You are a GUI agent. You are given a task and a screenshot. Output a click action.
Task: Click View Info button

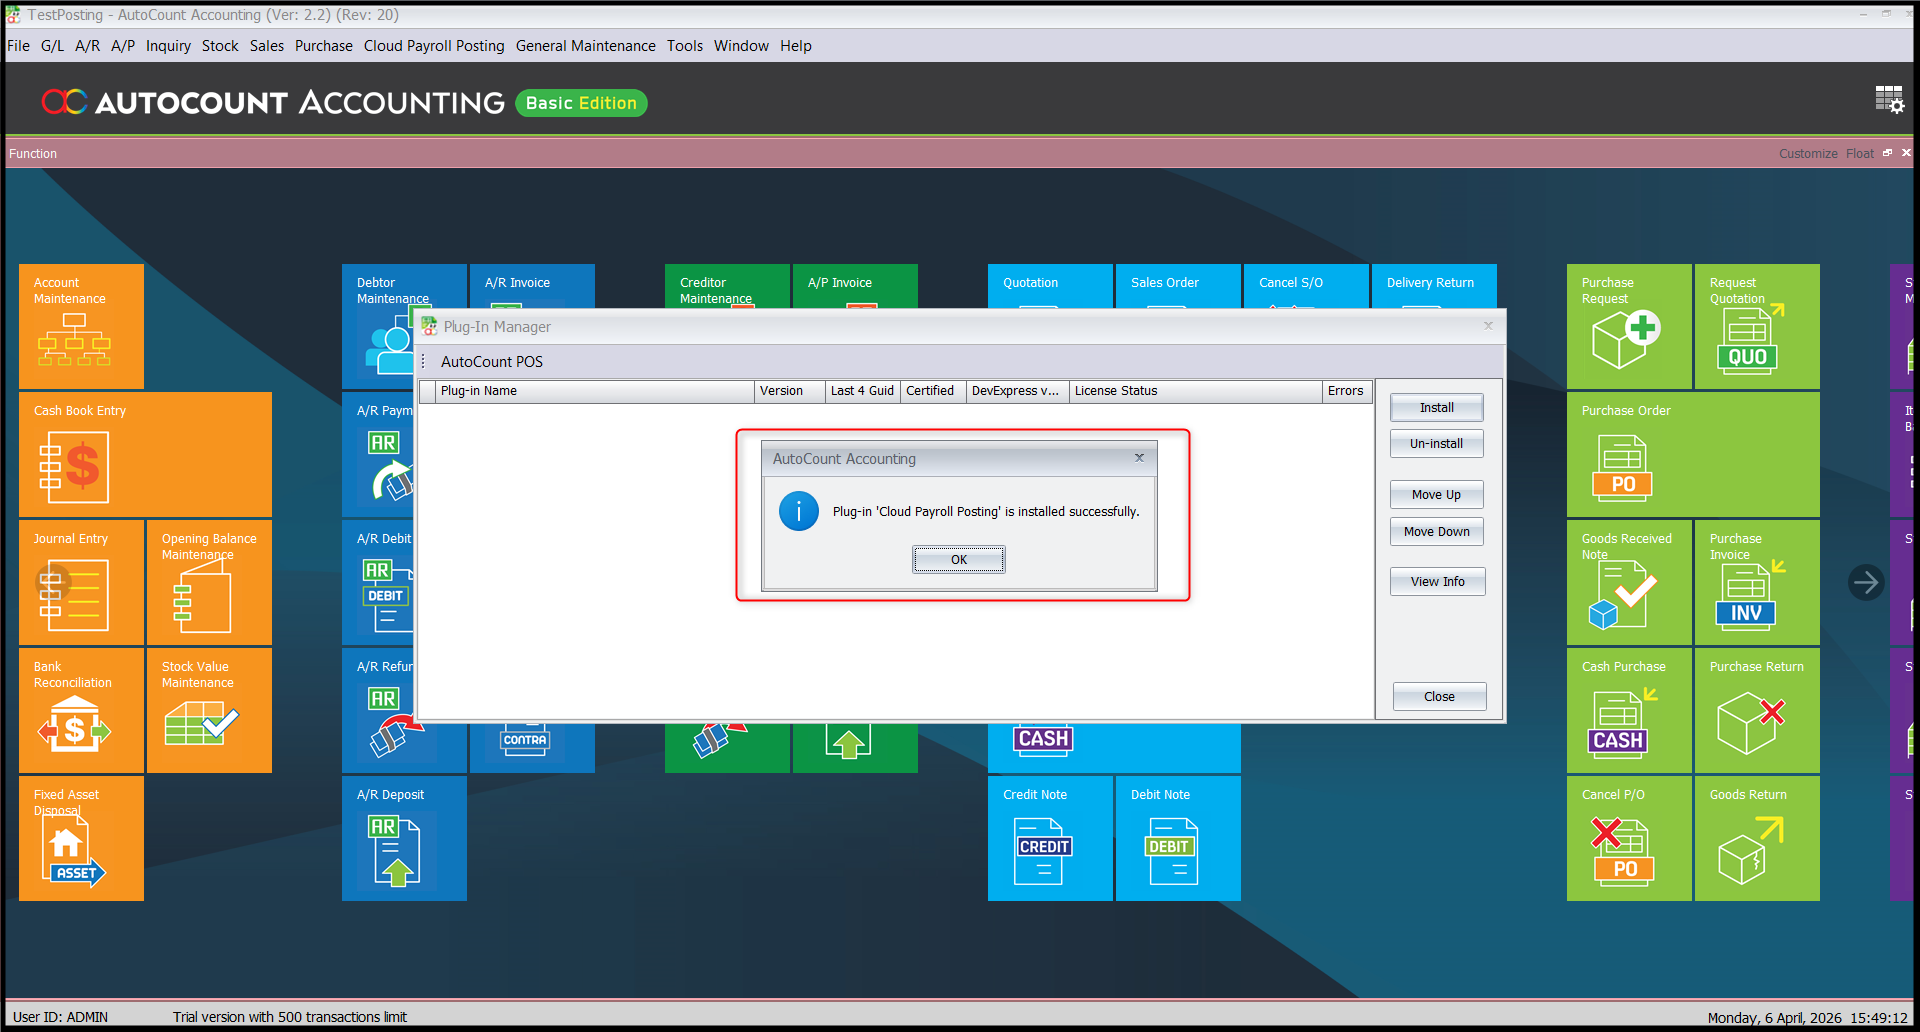1437,581
